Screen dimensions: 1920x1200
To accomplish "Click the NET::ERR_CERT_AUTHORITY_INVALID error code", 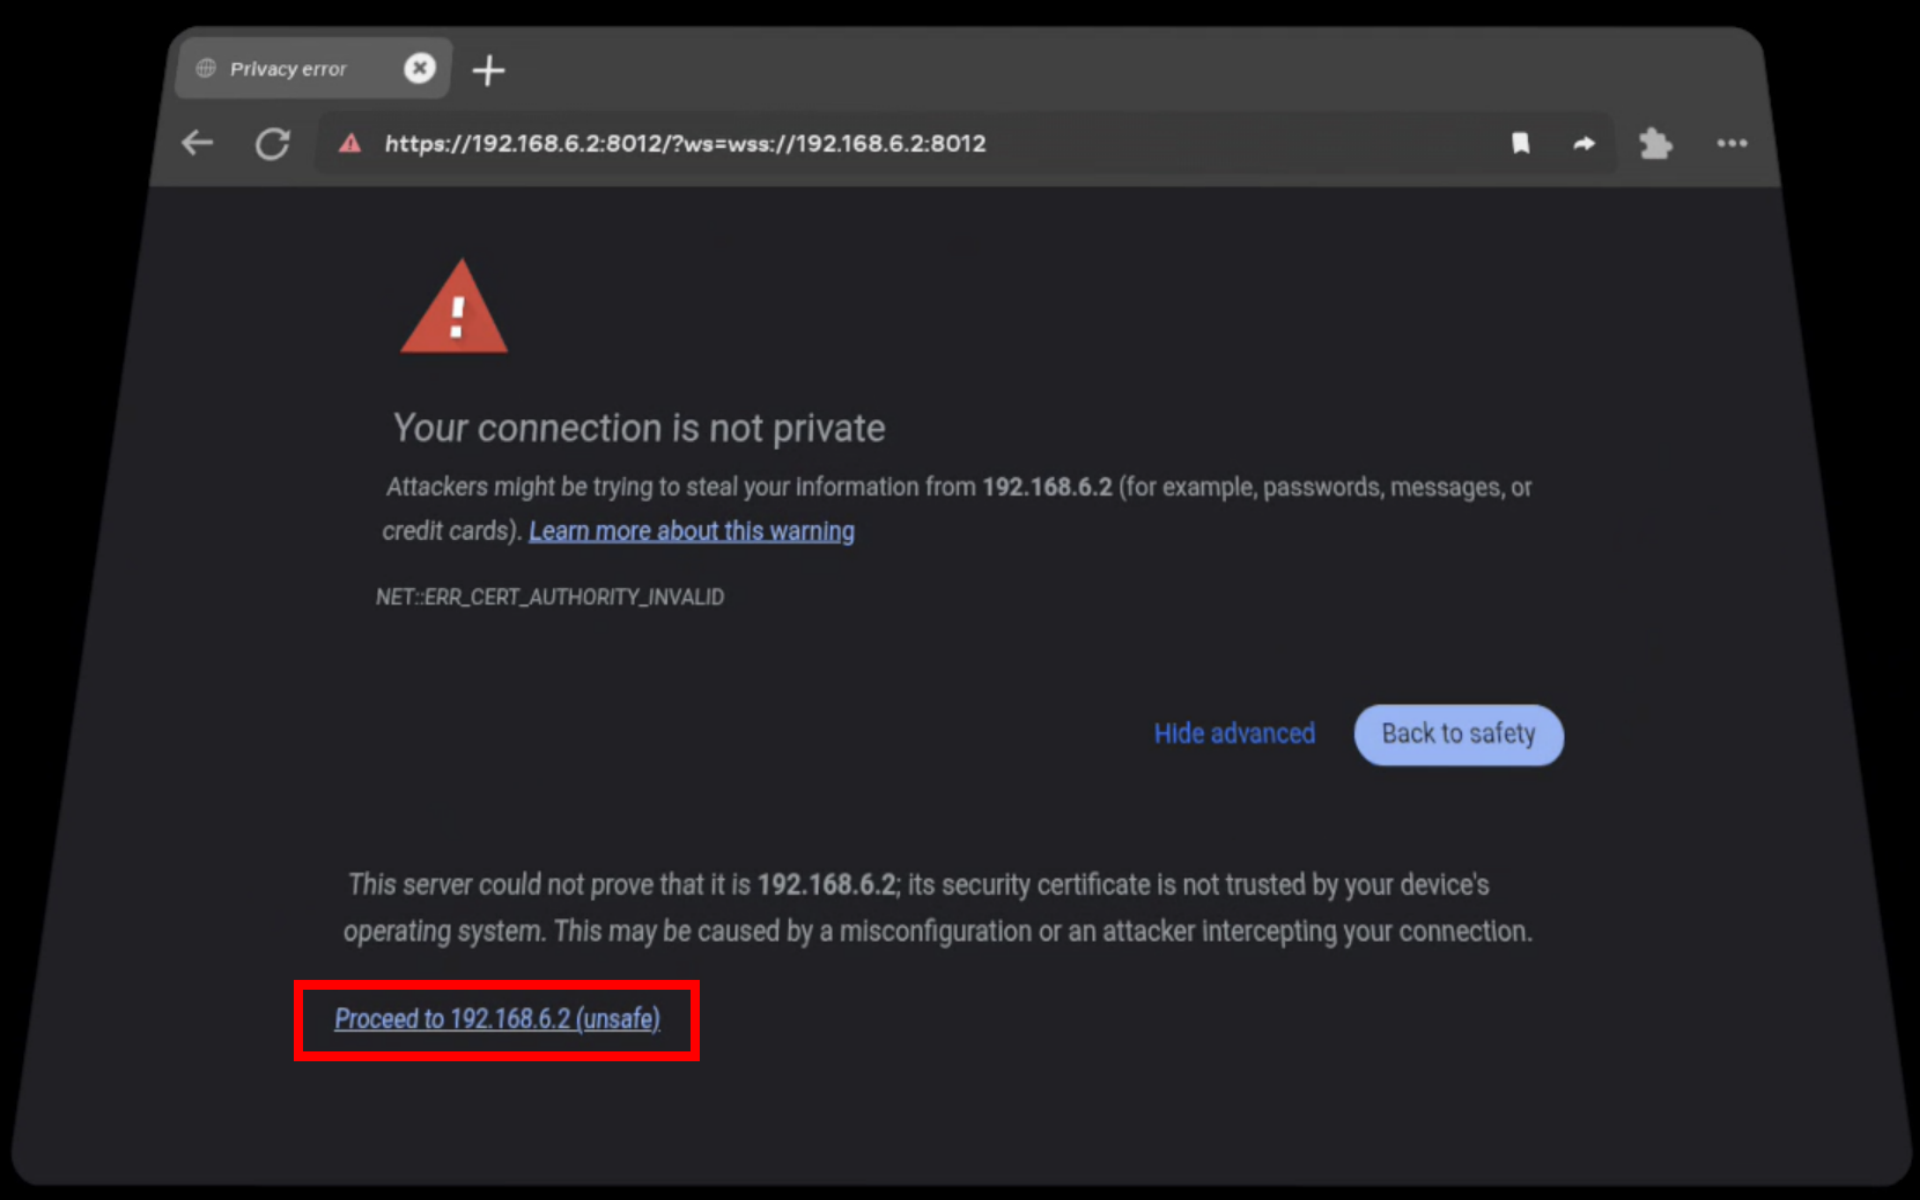I will 550,597.
